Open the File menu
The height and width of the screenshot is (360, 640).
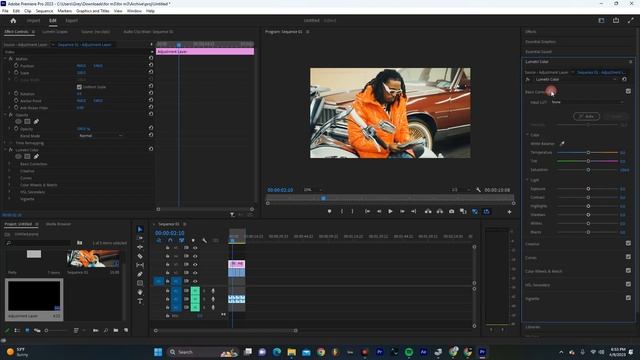click(x=5, y=11)
